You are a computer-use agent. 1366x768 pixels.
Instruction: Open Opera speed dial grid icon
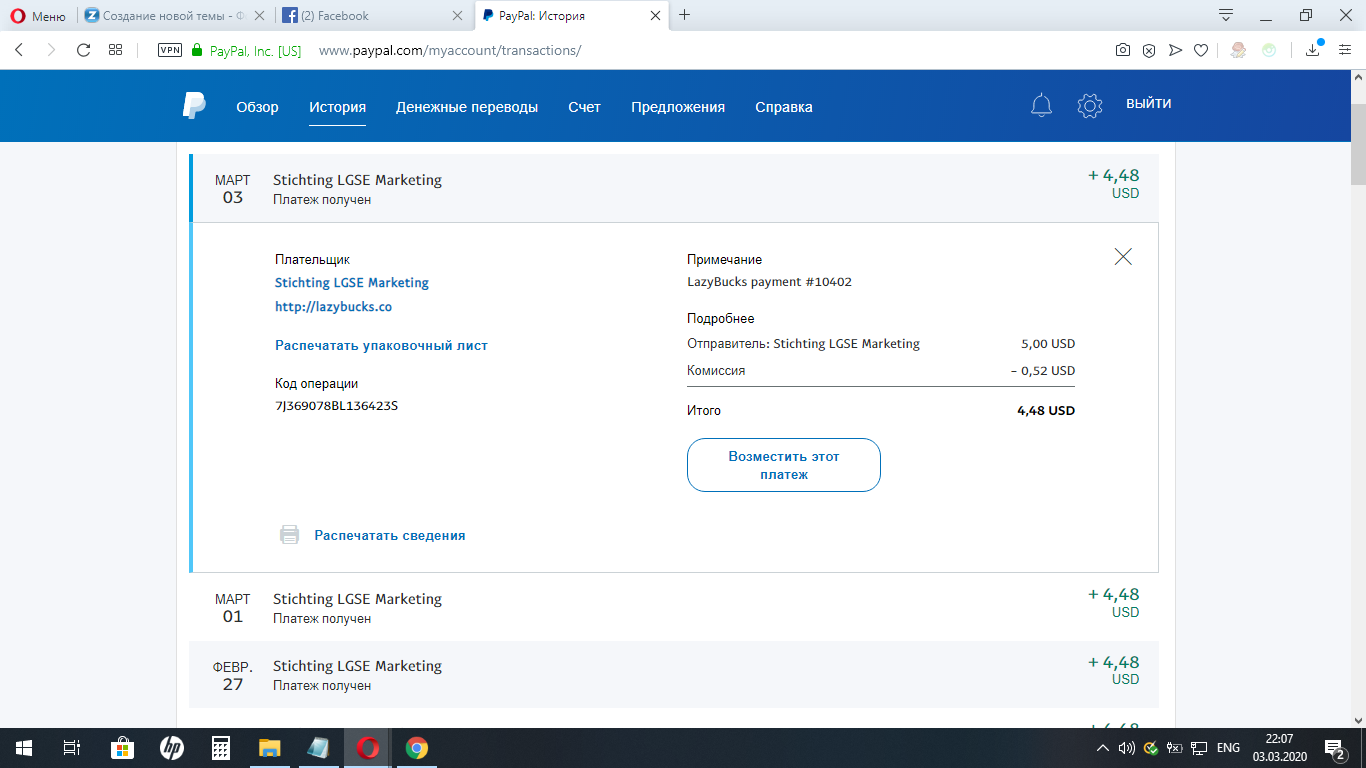tap(115, 50)
